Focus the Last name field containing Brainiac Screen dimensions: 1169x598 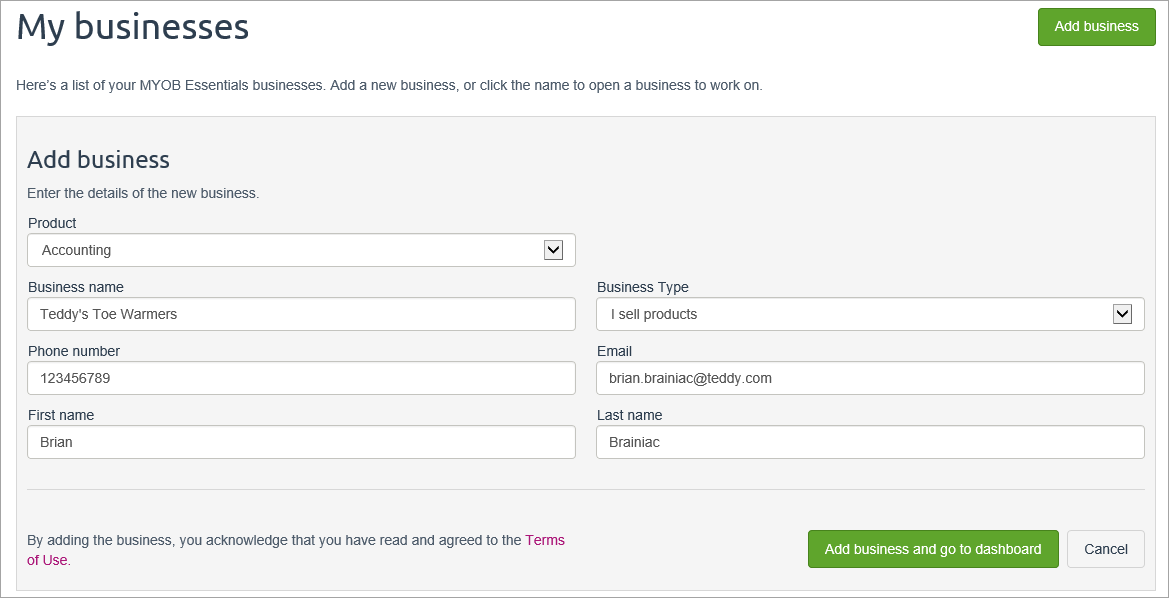point(870,442)
